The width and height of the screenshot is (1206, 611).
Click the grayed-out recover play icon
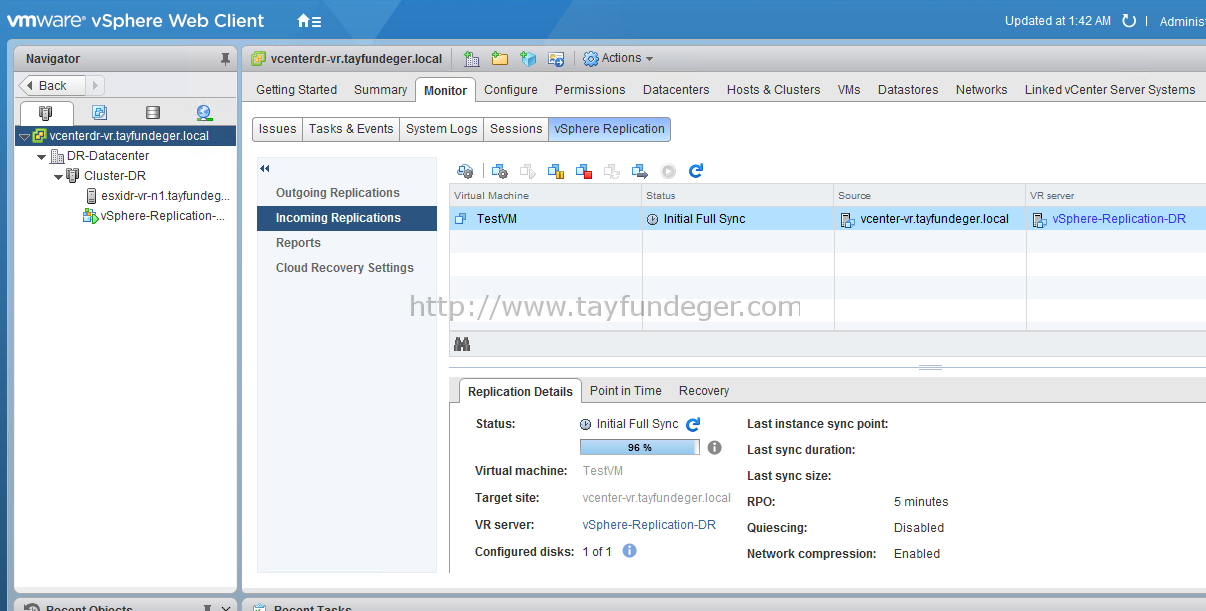(x=668, y=172)
